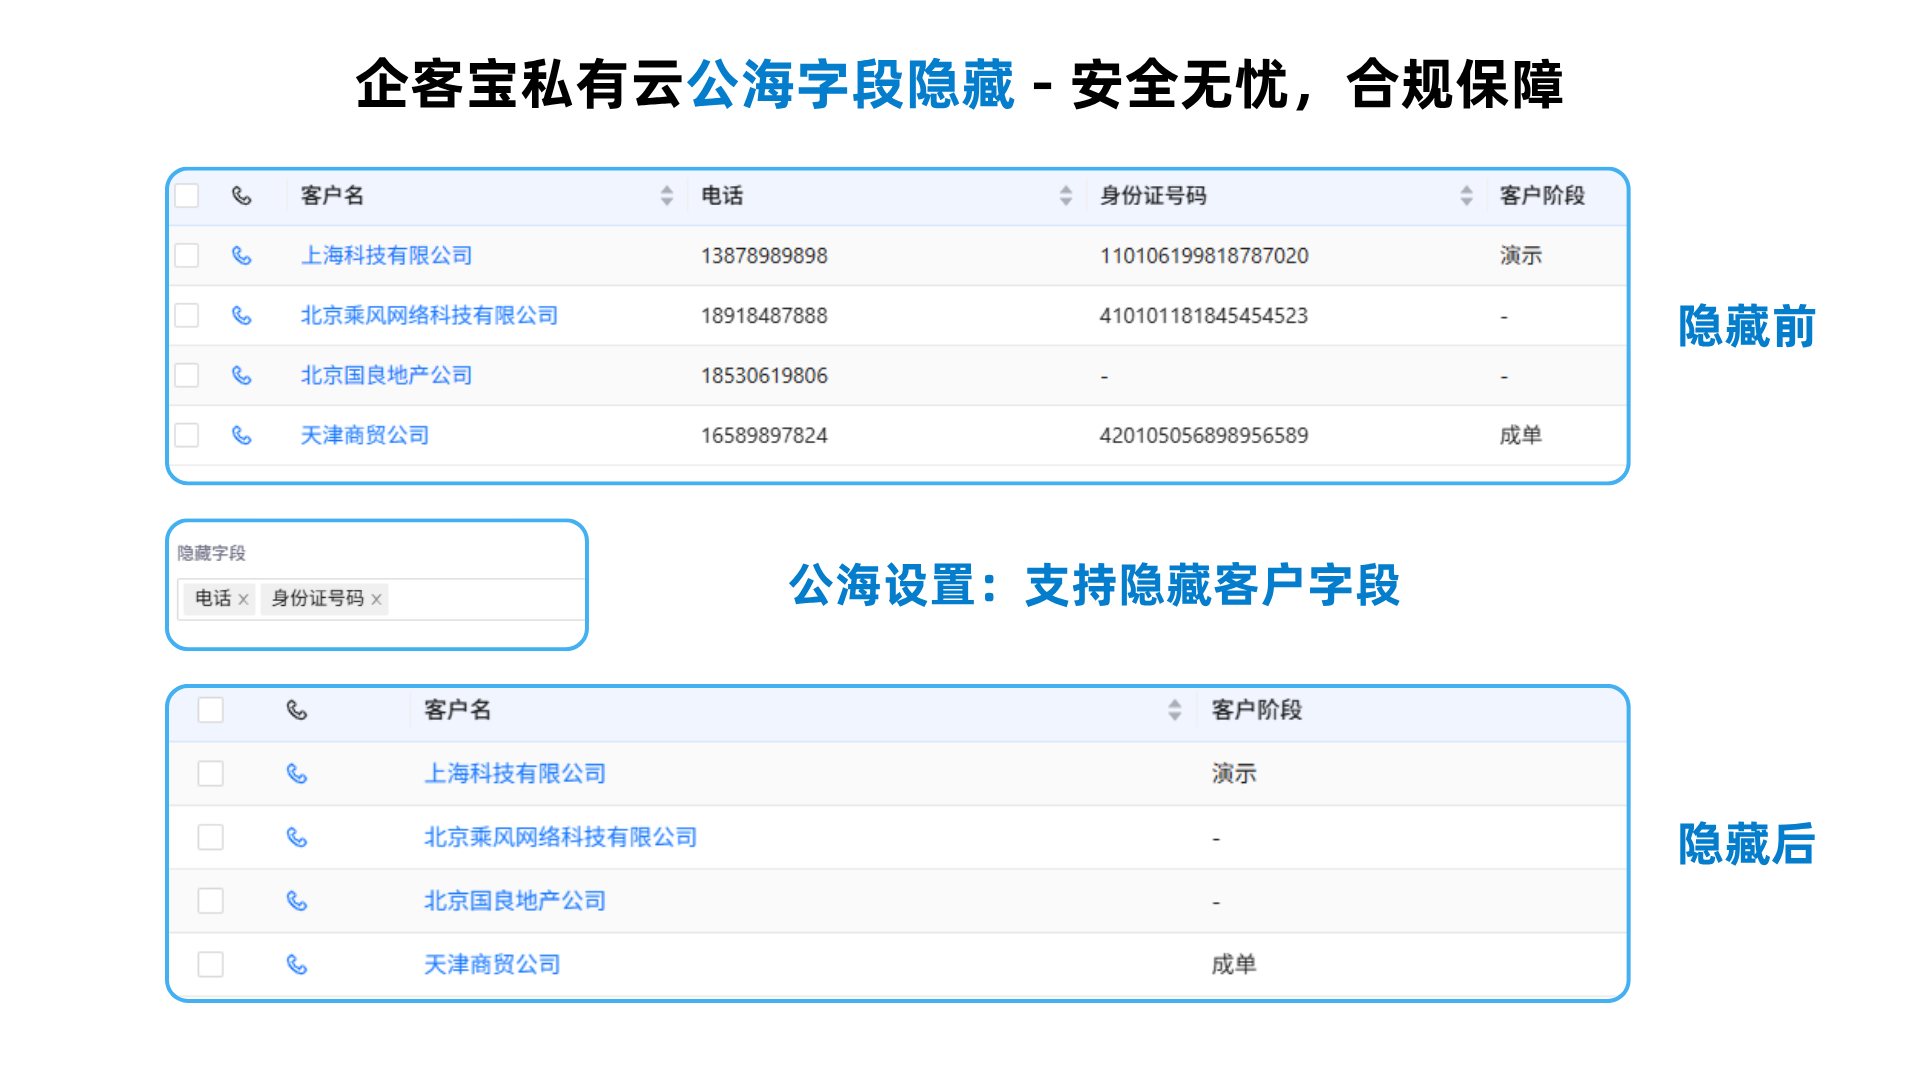Click phone icon beside 上海科技有限公司 in top table
1920x1080 pixels.
tap(241, 255)
